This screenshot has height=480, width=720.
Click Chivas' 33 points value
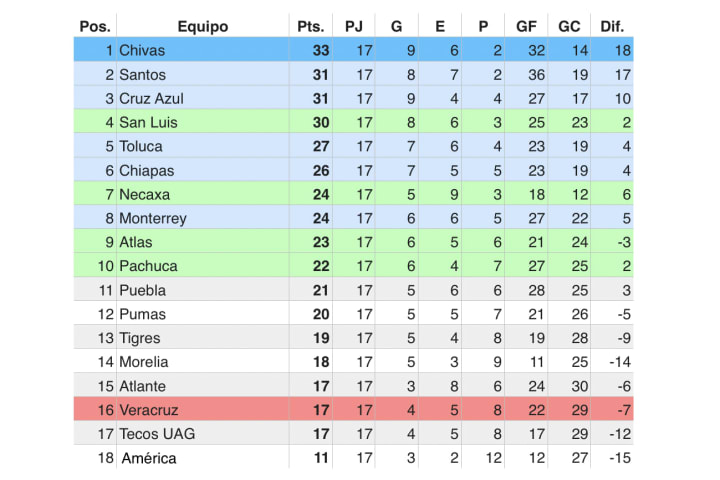tap(321, 50)
